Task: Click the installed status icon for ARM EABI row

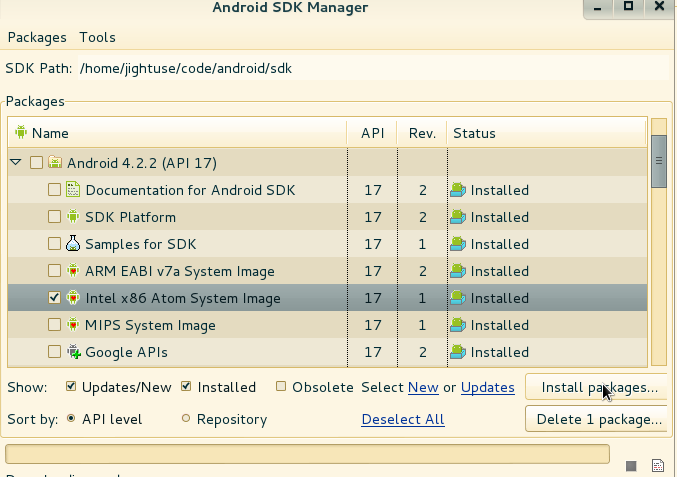Action: (458, 271)
